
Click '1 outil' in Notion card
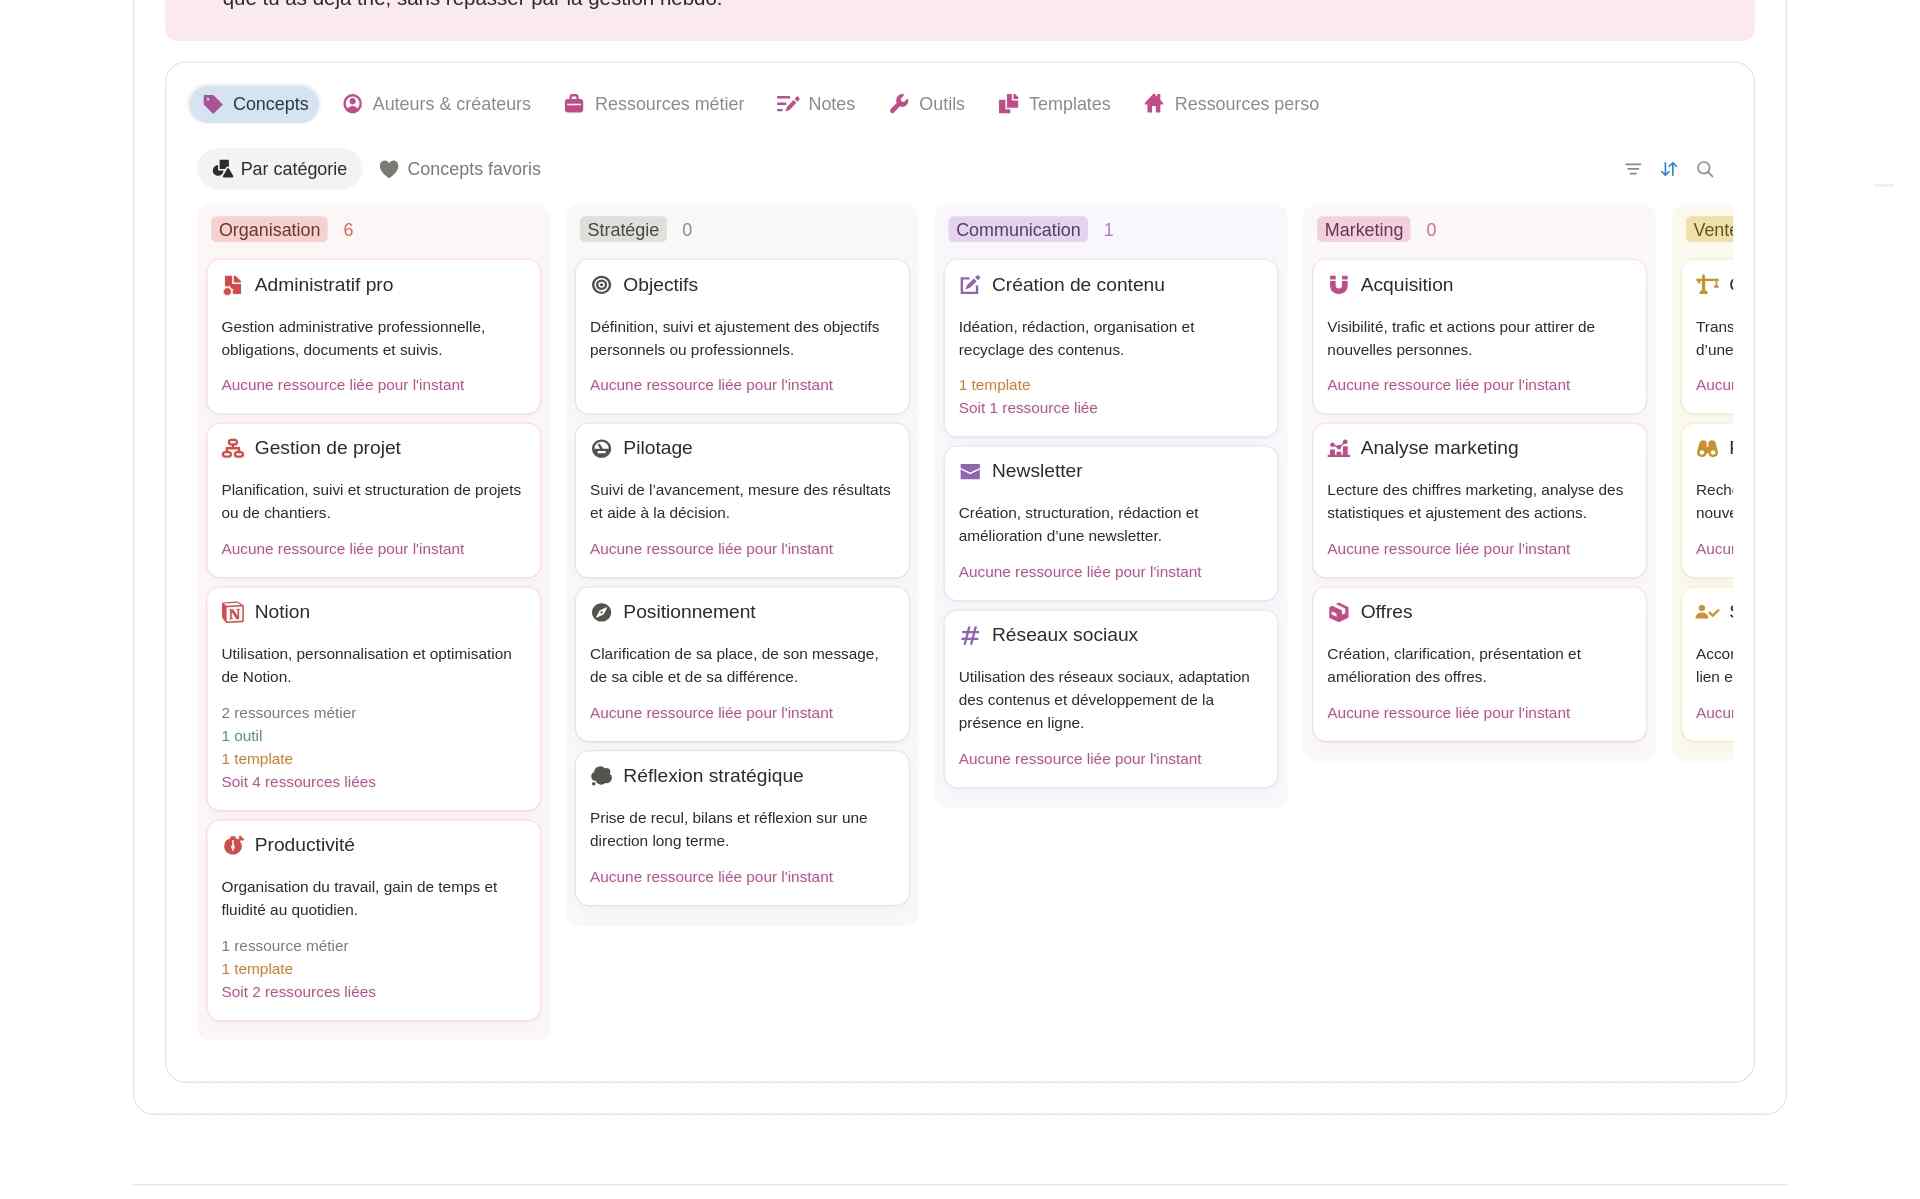tap(242, 736)
